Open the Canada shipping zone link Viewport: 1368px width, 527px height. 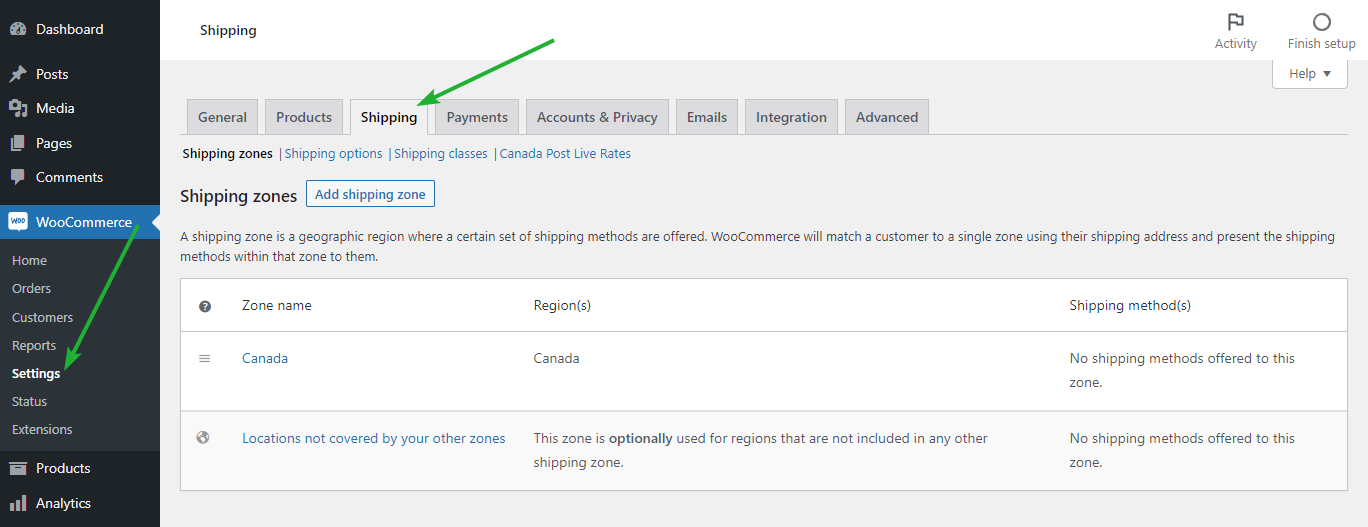click(x=265, y=358)
